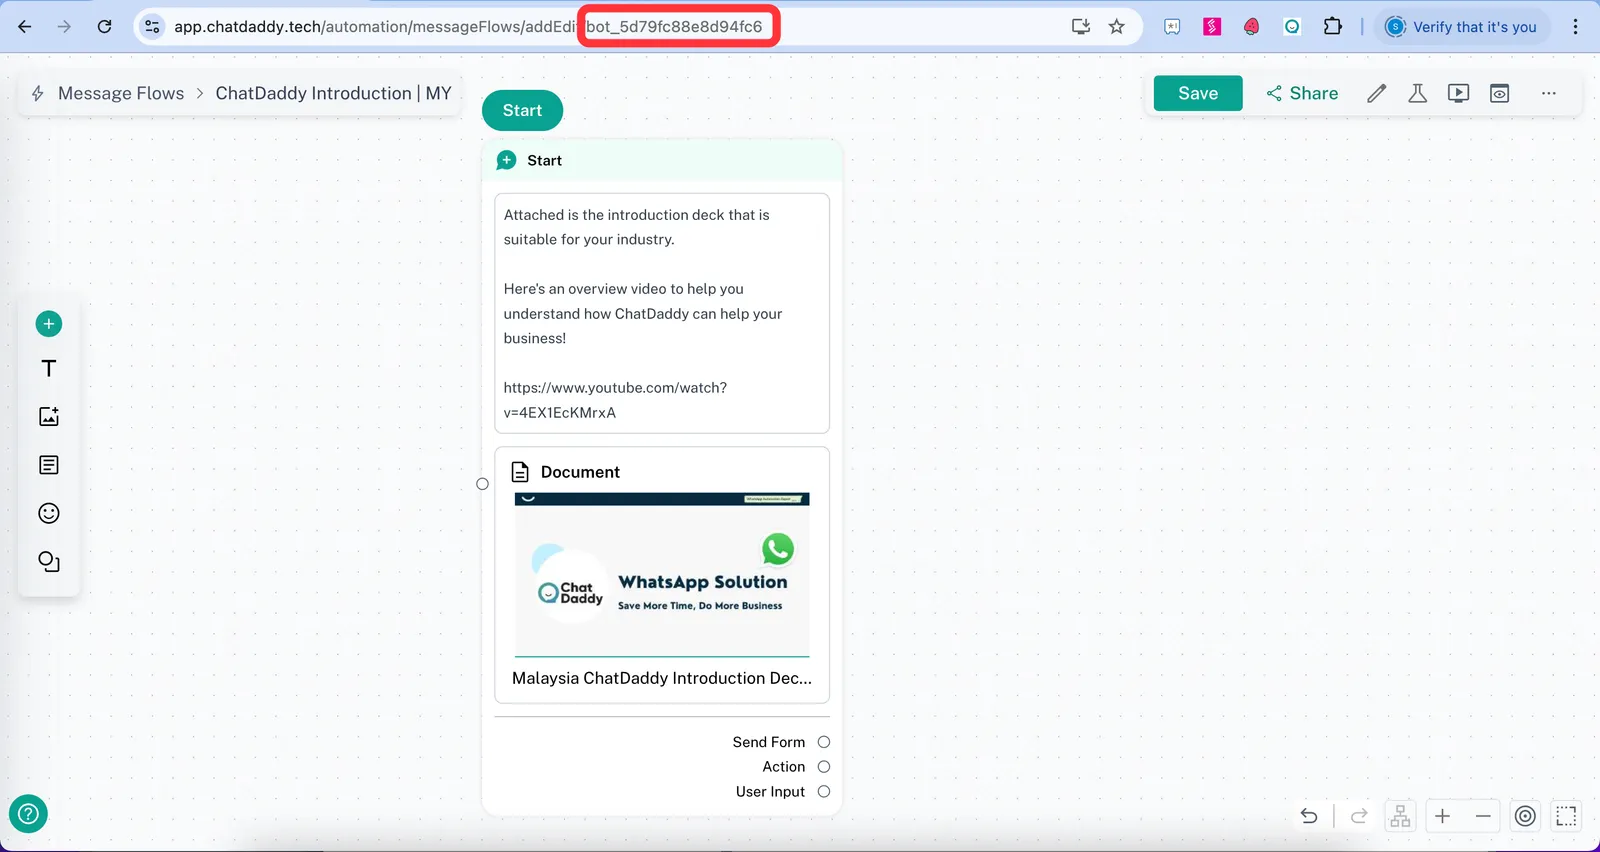Go to Message Flows breadcrumb
The height and width of the screenshot is (852, 1600).
121,93
